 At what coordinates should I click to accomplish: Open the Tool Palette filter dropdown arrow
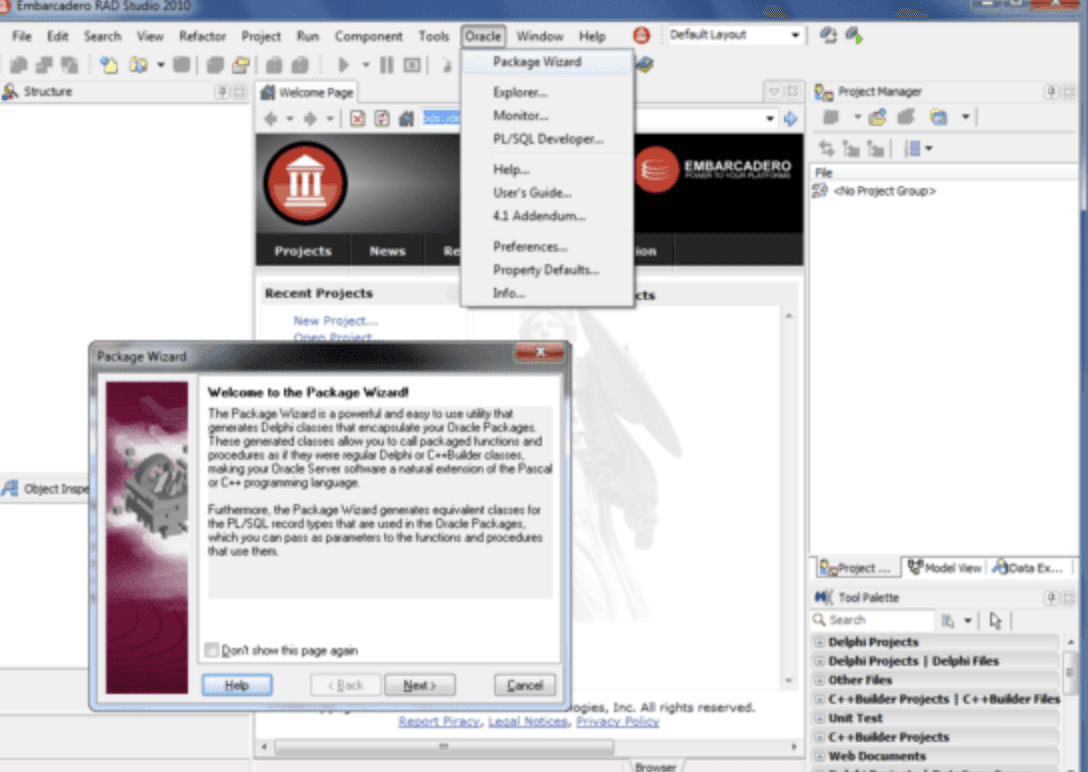[967, 620]
